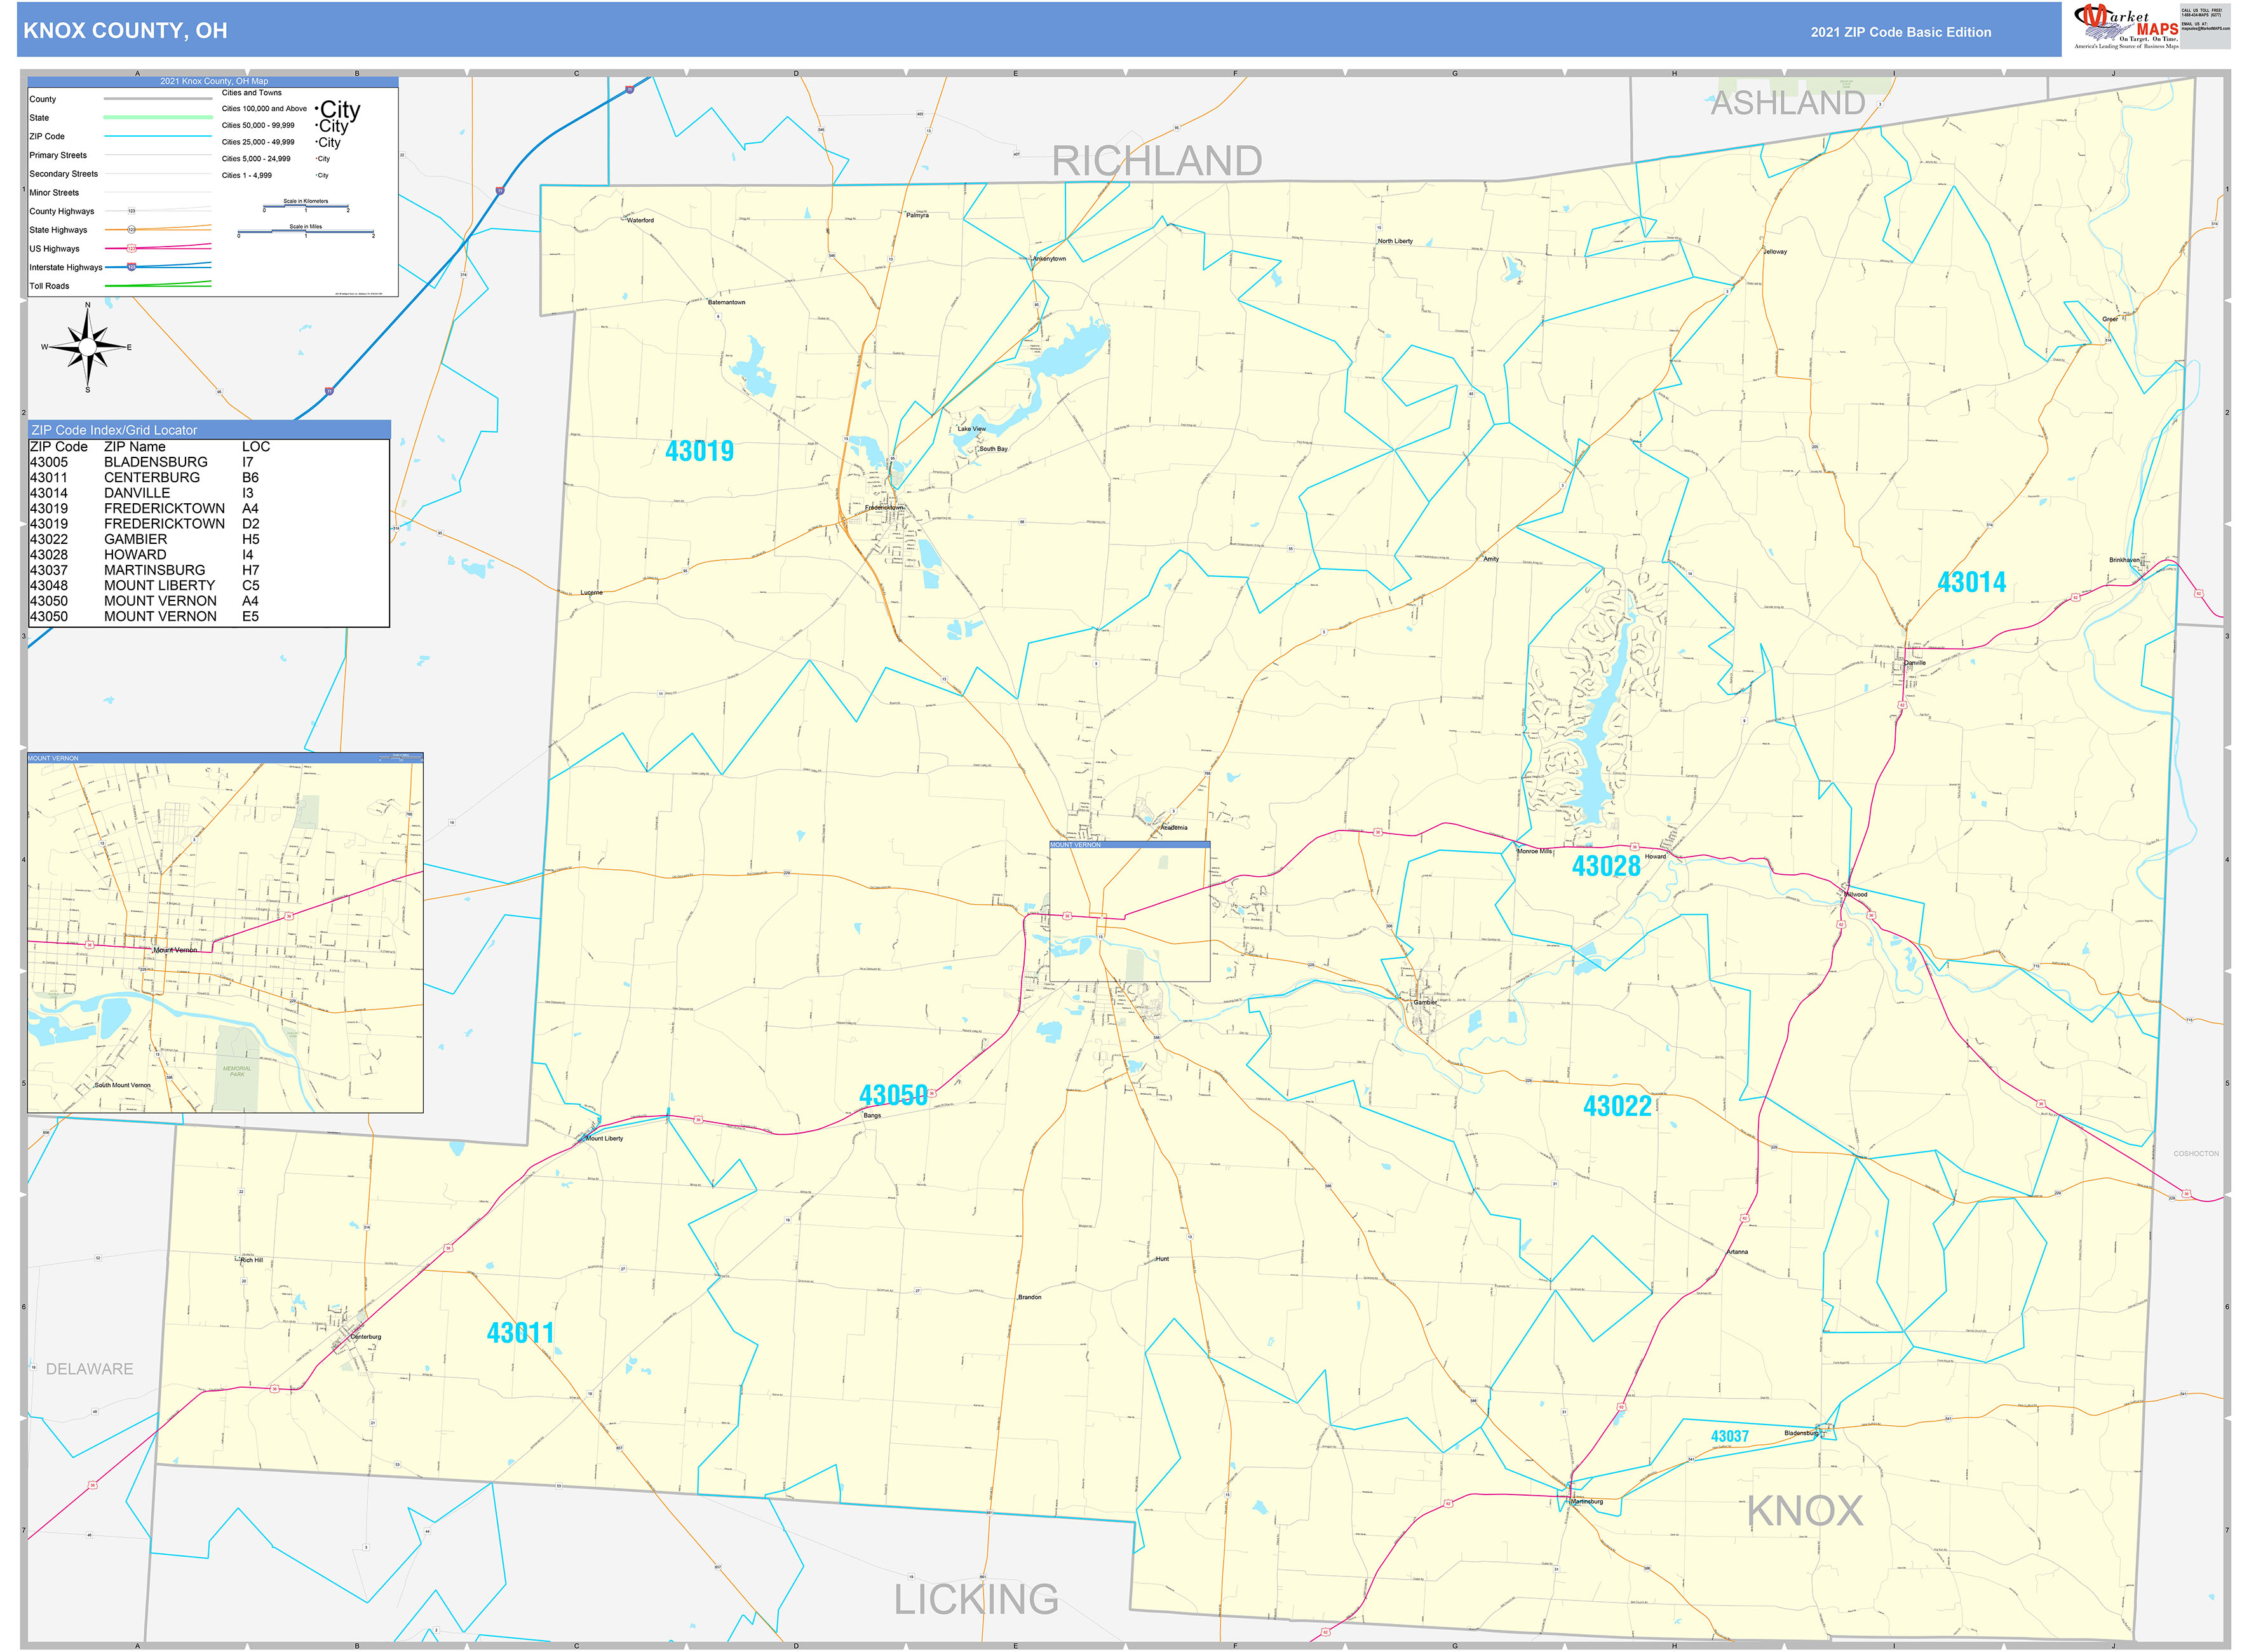Viewport: 2242px width, 1652px height.
Task: Click 'MEMORIAL PARK' label in the inset map
Action: pos(237,1071)
